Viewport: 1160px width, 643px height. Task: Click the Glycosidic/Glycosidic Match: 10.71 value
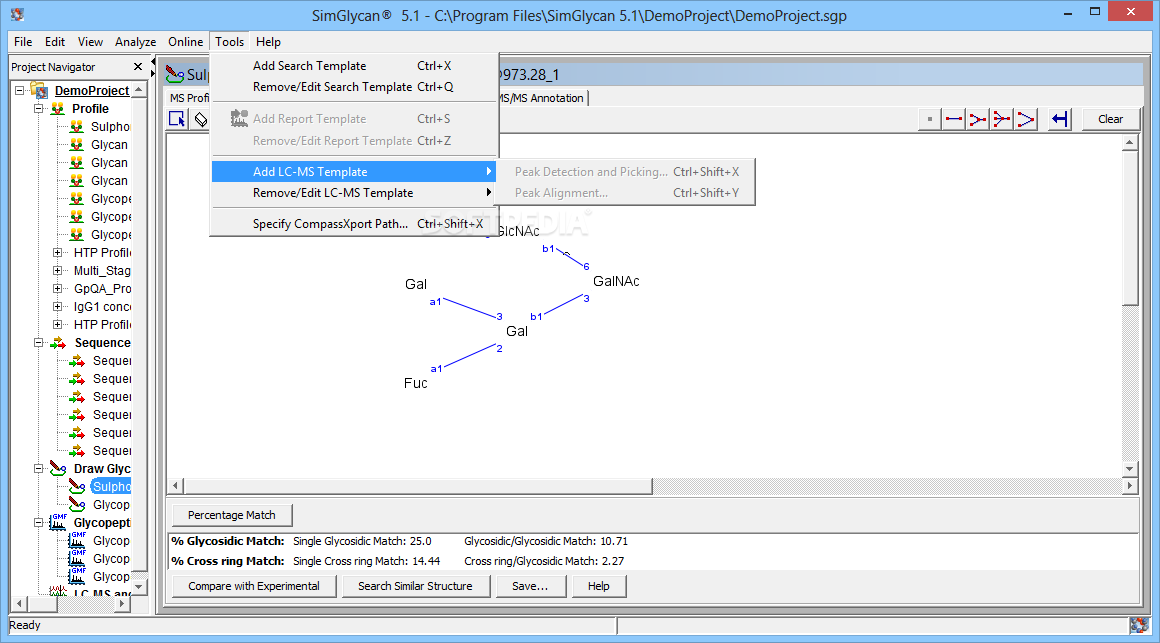click(546, 542)
